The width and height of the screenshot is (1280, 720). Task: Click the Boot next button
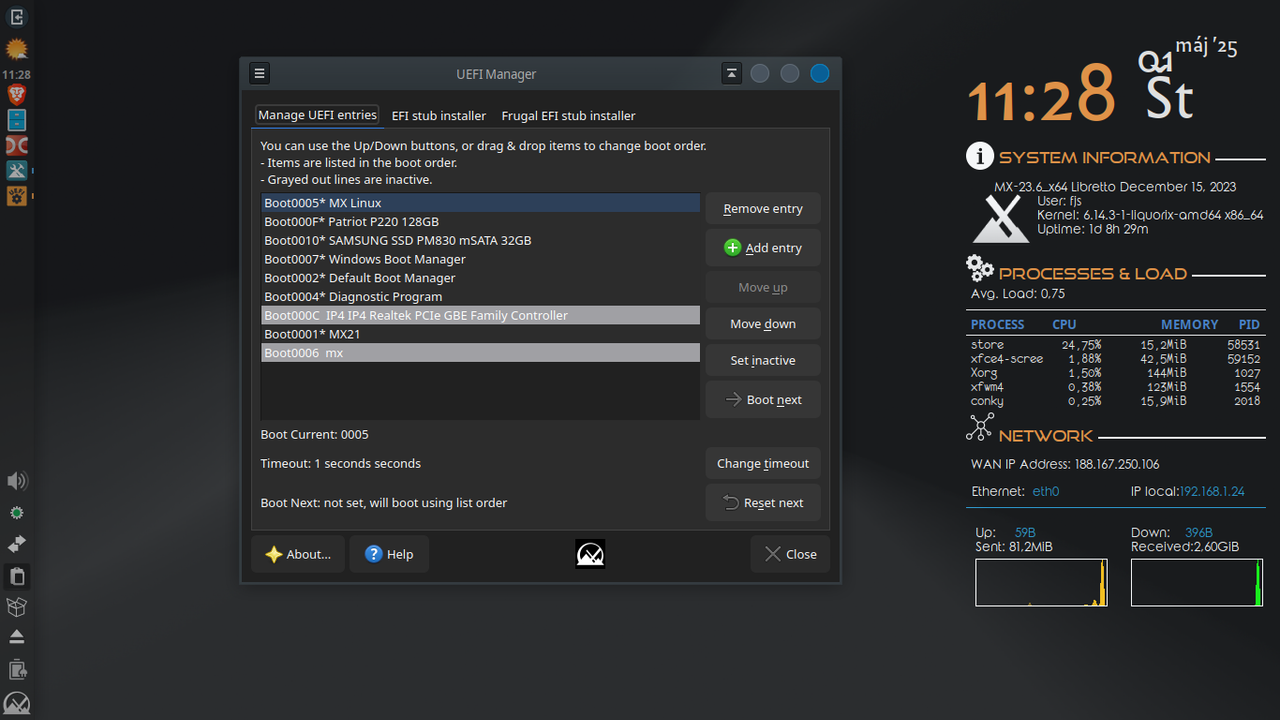tap(763, 399)
